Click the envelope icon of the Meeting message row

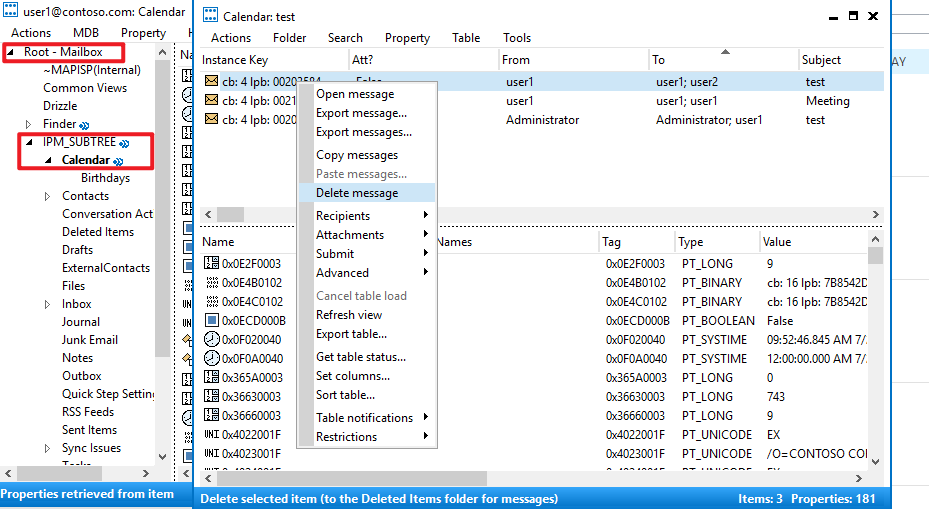click(x=211, y=100)
